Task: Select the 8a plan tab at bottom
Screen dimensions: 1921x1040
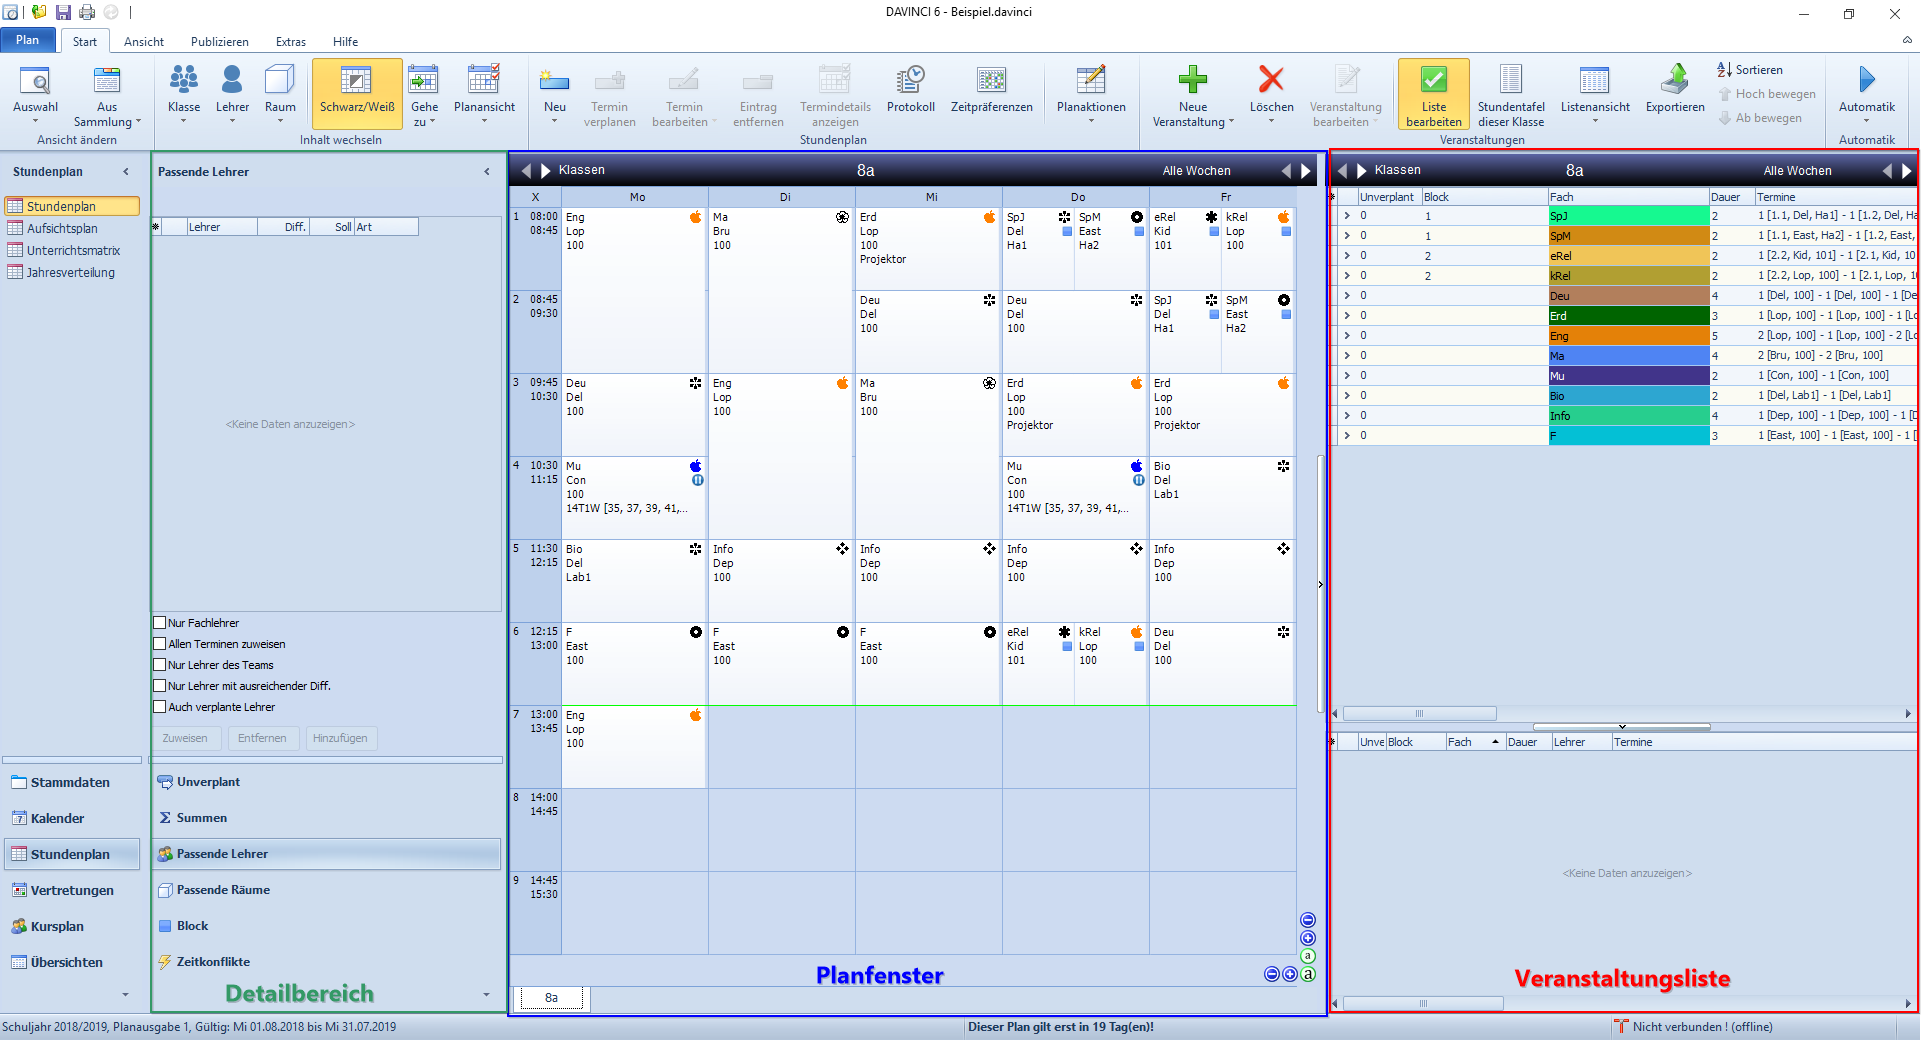Action: click(551, 998)
